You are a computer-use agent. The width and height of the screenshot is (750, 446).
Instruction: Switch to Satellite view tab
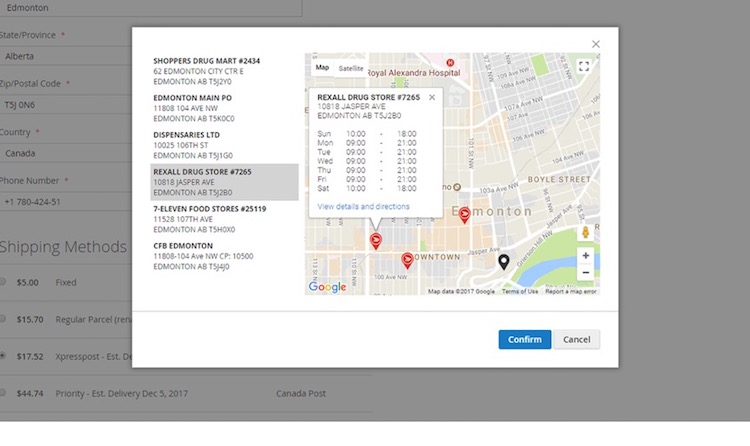351,68
